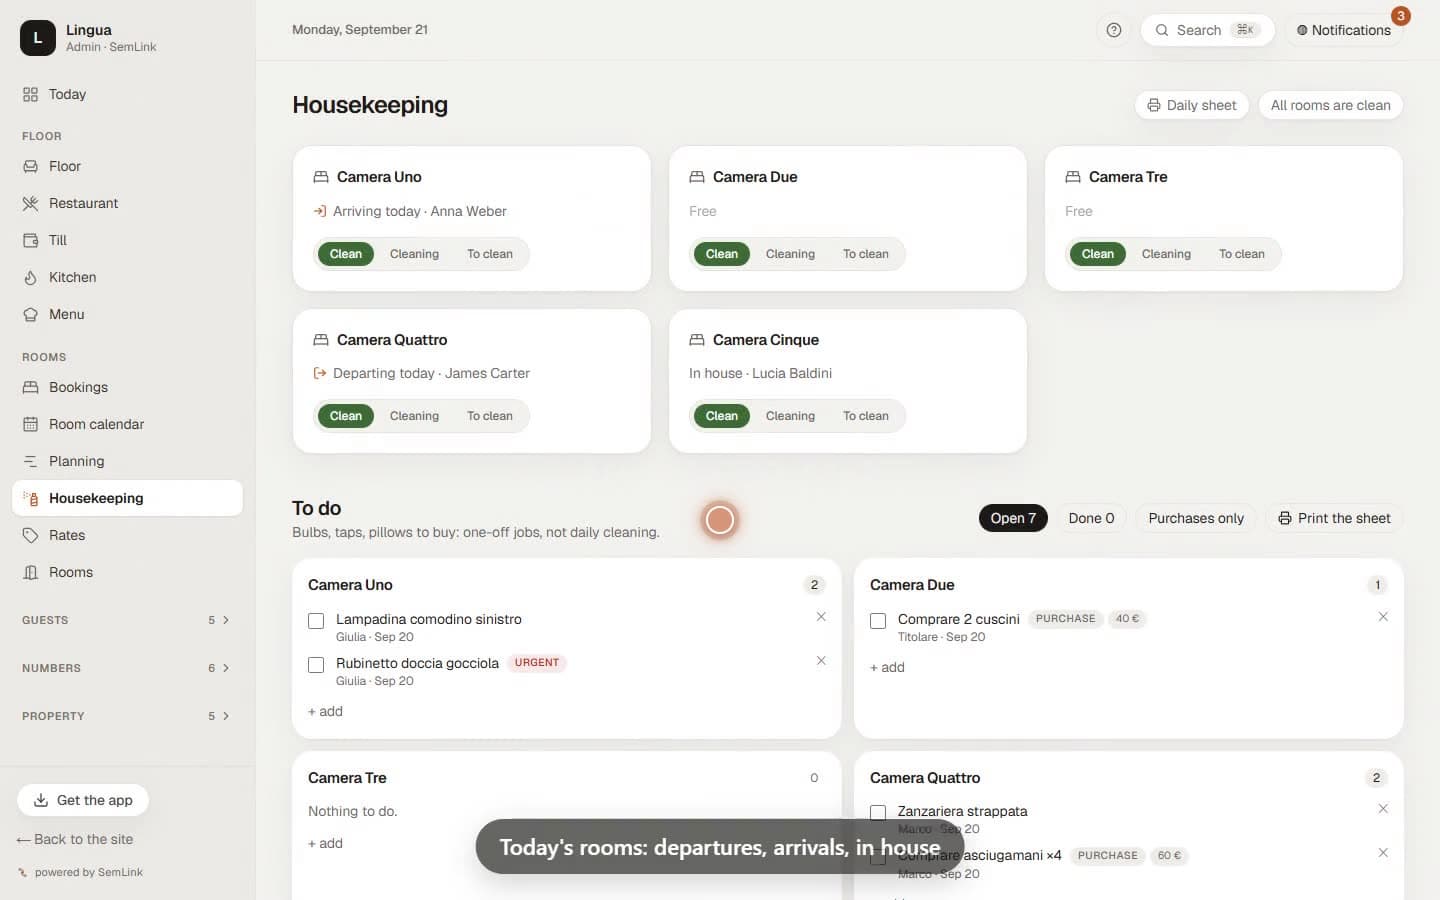Open Notifications panel
This screenshot has width=1440, height=900.
click(x=1344, y=30)
